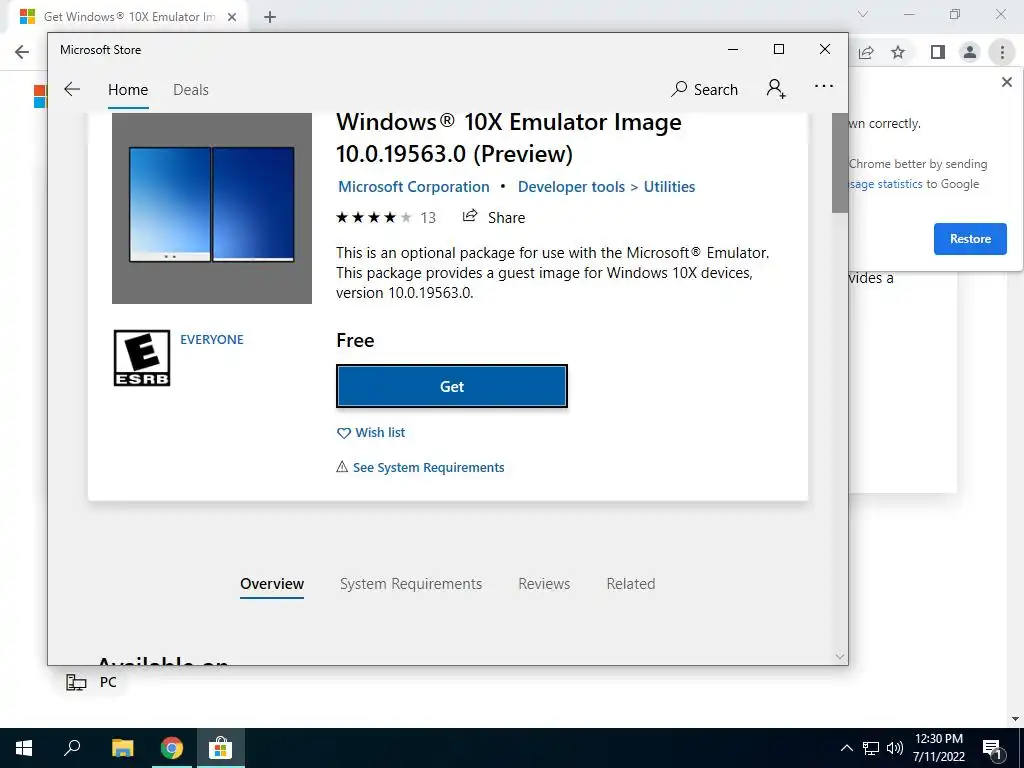This screenshot has width=1024, height=768.
Task: Open the Store three-dots more menu
Action: pos(824,86)
